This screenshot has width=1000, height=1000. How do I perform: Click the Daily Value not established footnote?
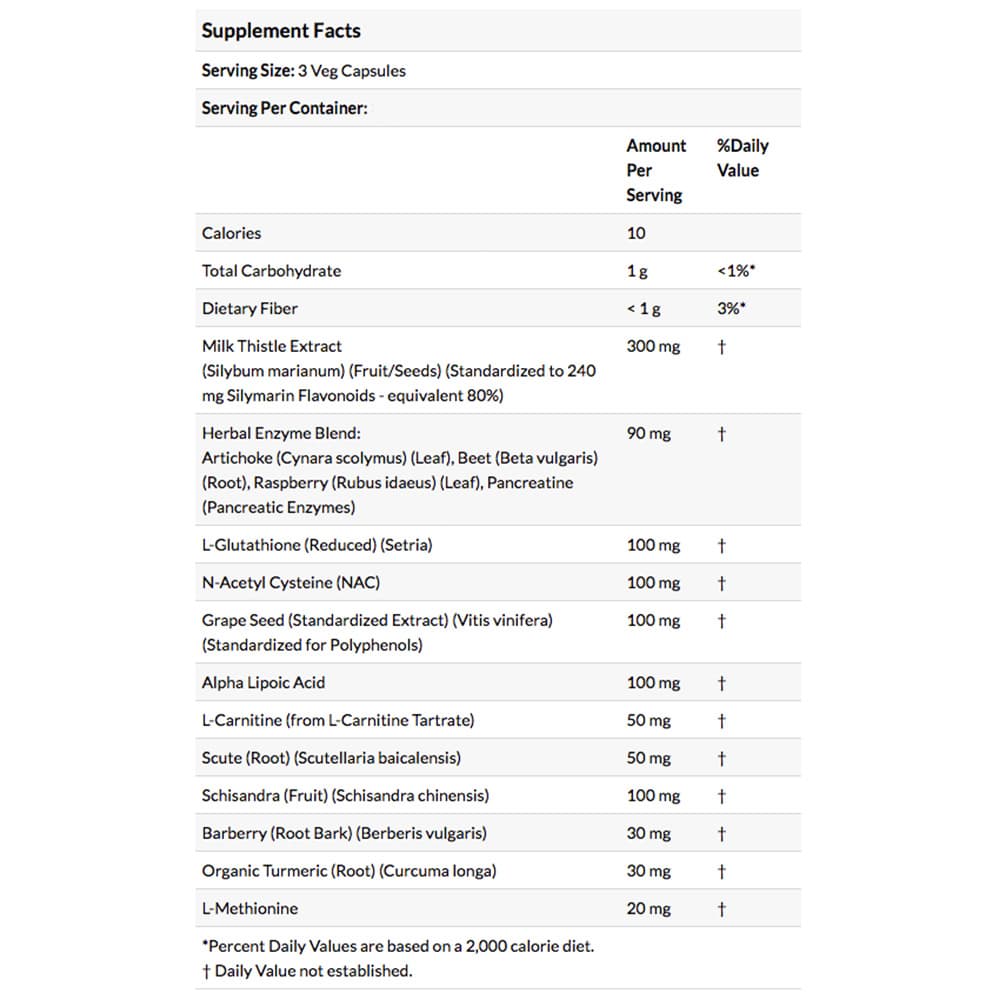[307, 971]
